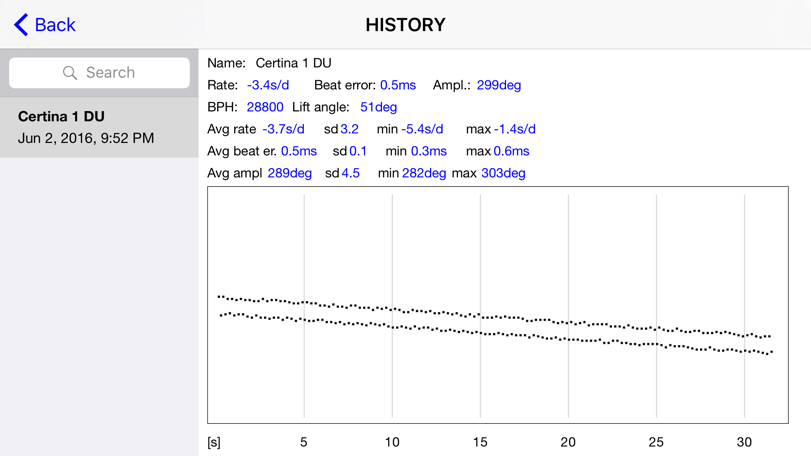Click the min amplitude value 282deg

click(424, 173)
